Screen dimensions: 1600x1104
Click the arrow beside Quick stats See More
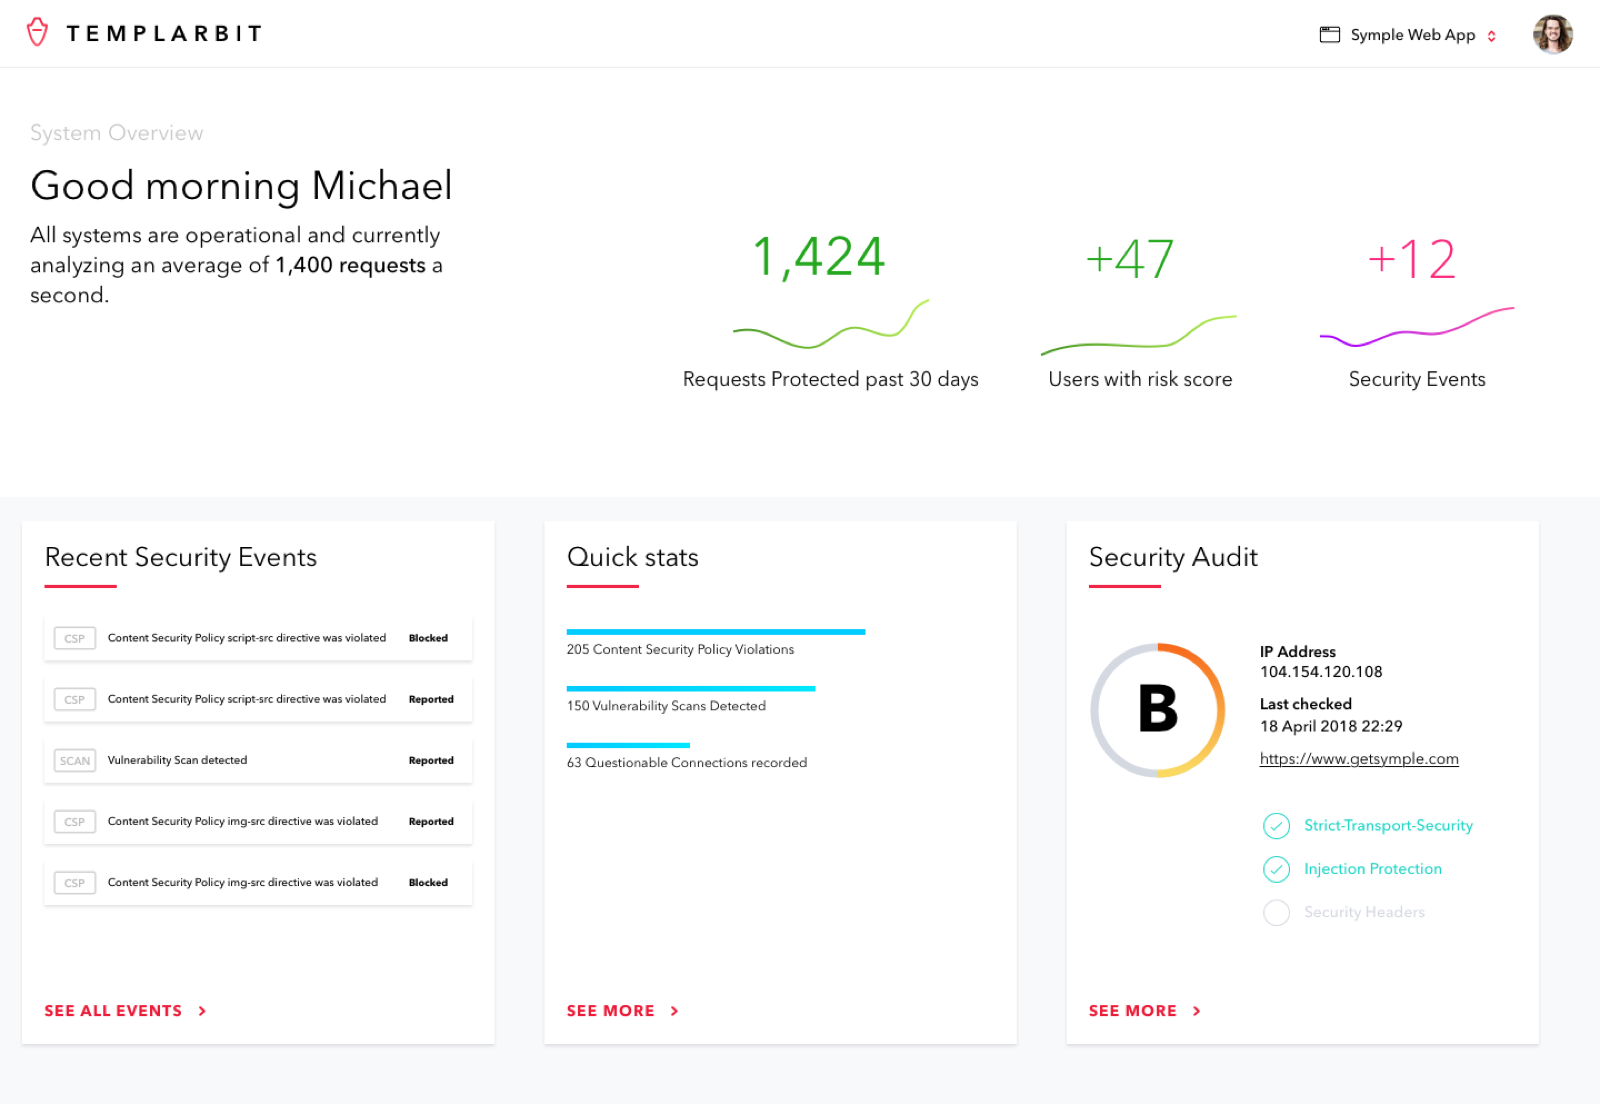point(674,1011)
